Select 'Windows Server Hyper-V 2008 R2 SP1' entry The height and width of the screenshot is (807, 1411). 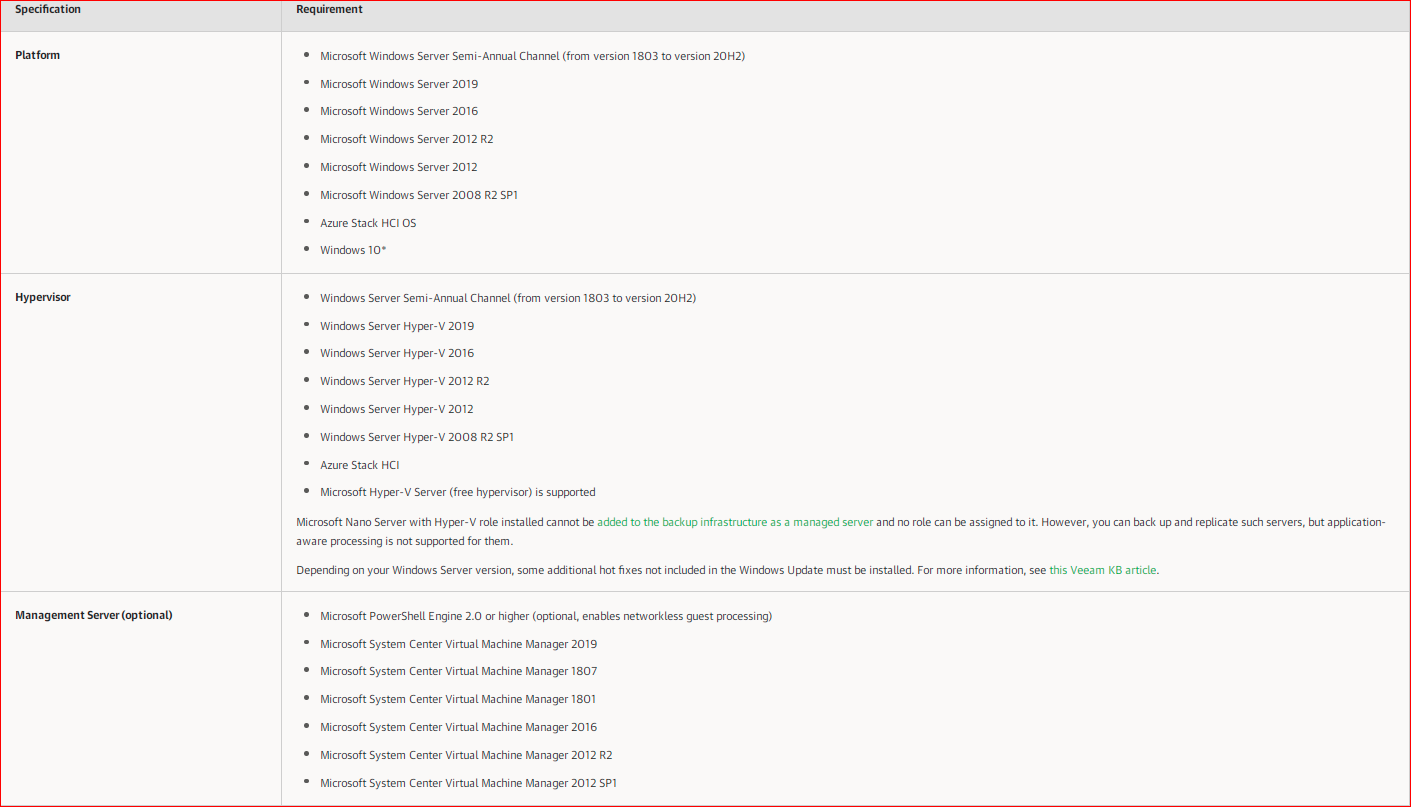tap(417, 437)
